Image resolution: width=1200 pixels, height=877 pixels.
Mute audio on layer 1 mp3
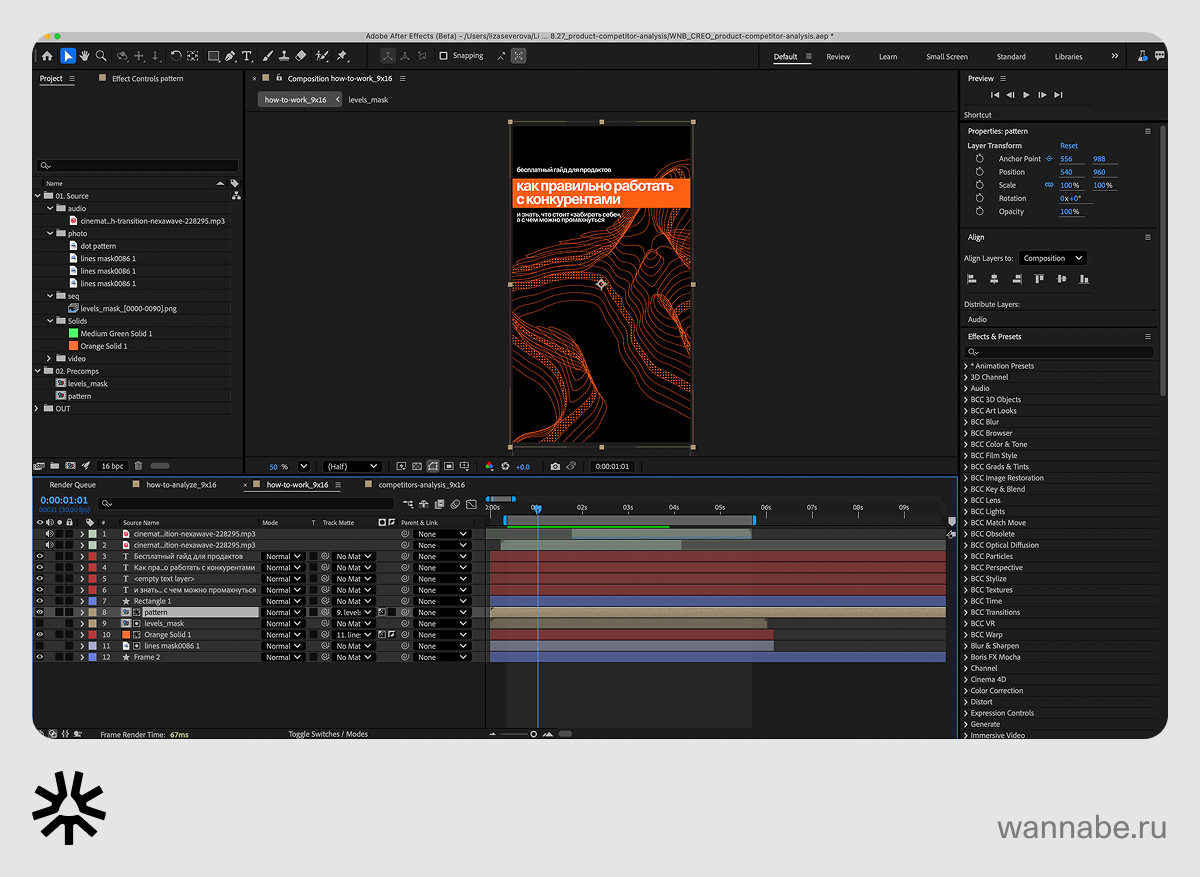[x=49, y=534]
